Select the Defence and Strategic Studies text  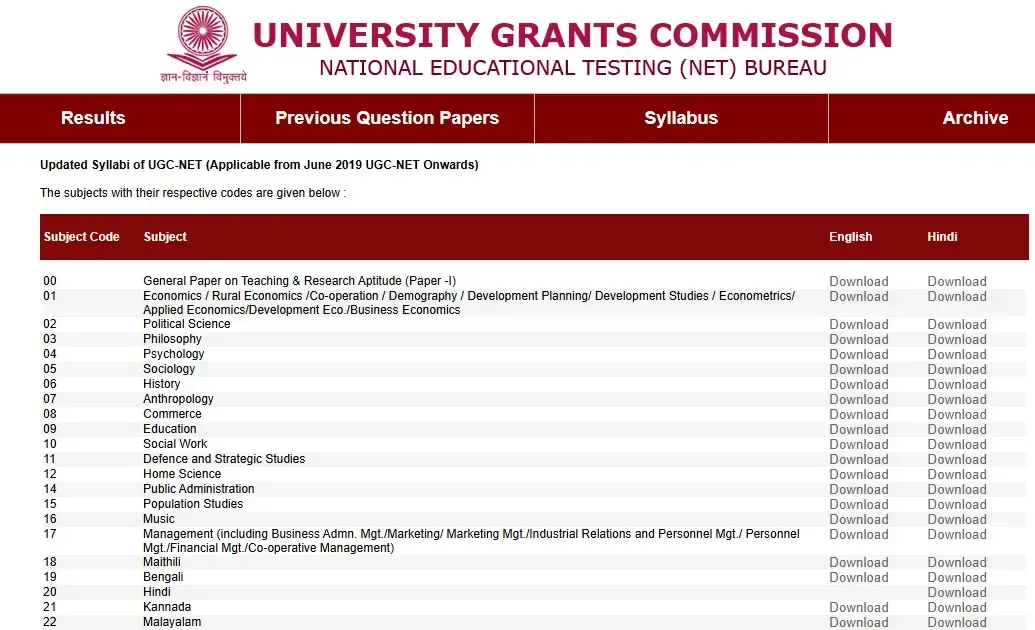click(224, 459)
